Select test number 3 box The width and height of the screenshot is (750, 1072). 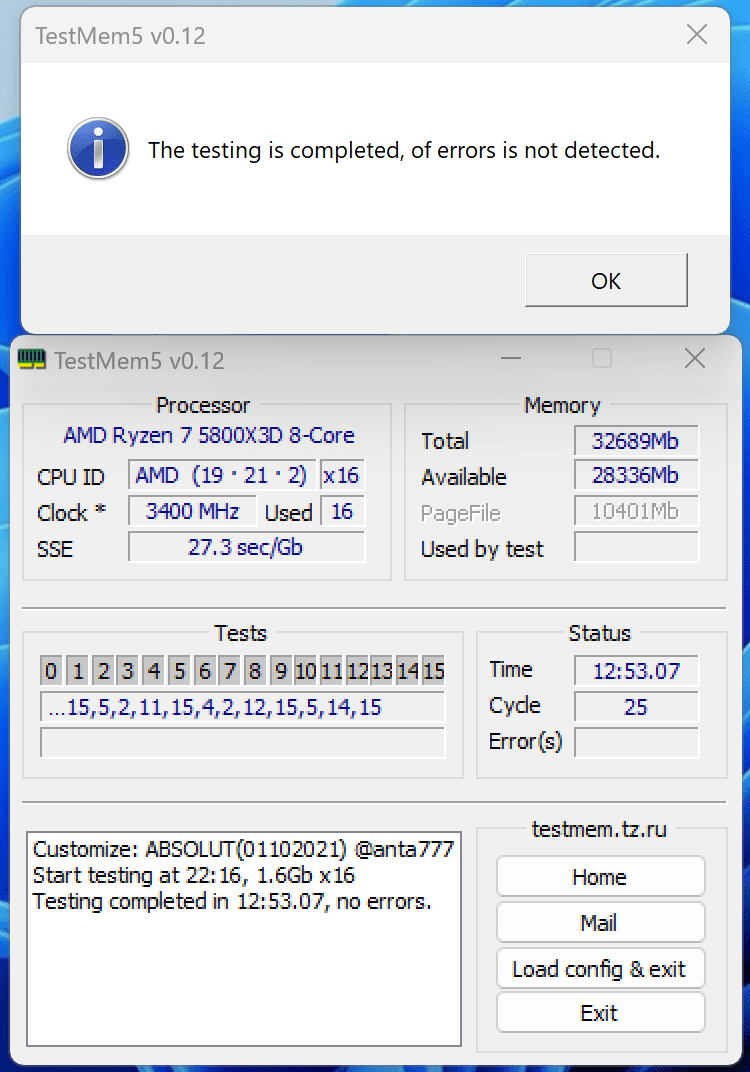click(x=128, y=671)
